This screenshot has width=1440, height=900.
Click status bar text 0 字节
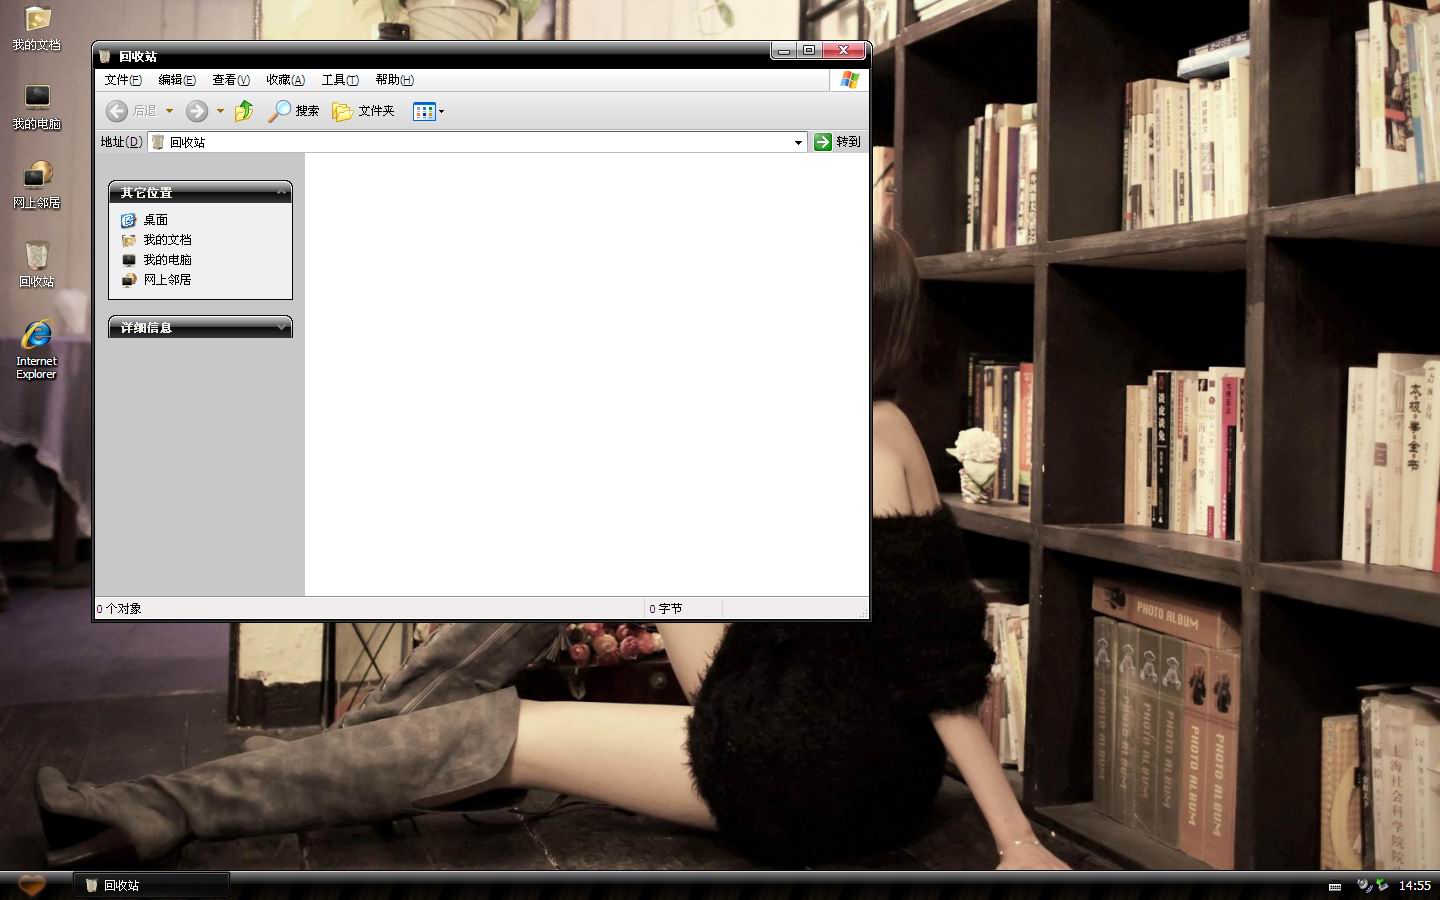(x=666, y=608)
